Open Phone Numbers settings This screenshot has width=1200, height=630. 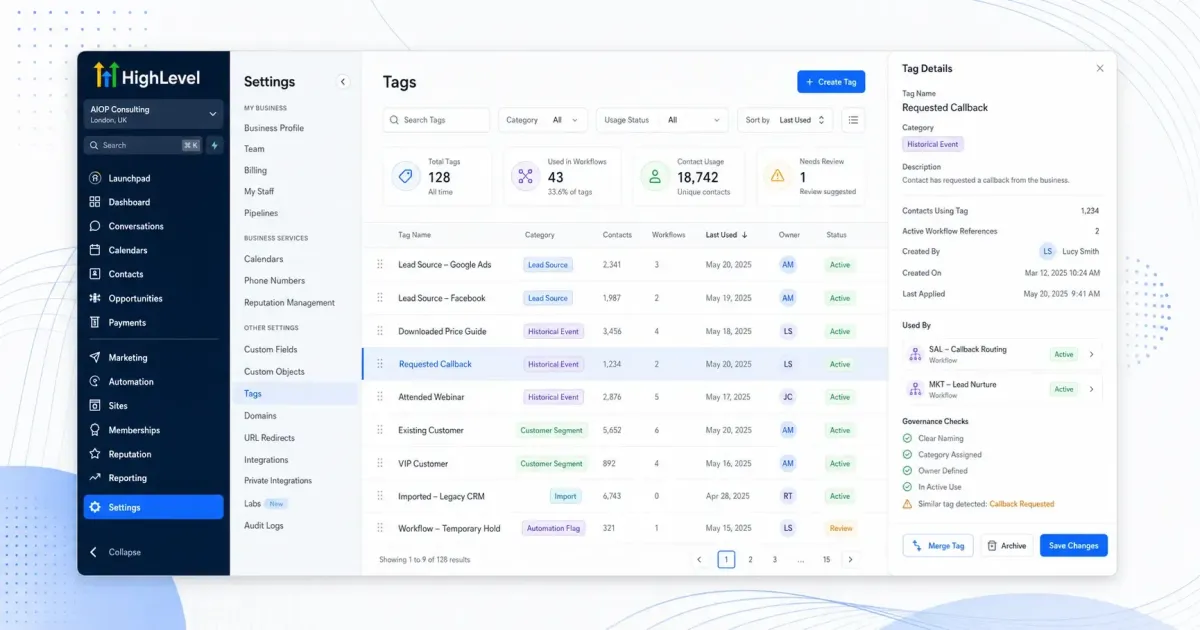(274, 281)
